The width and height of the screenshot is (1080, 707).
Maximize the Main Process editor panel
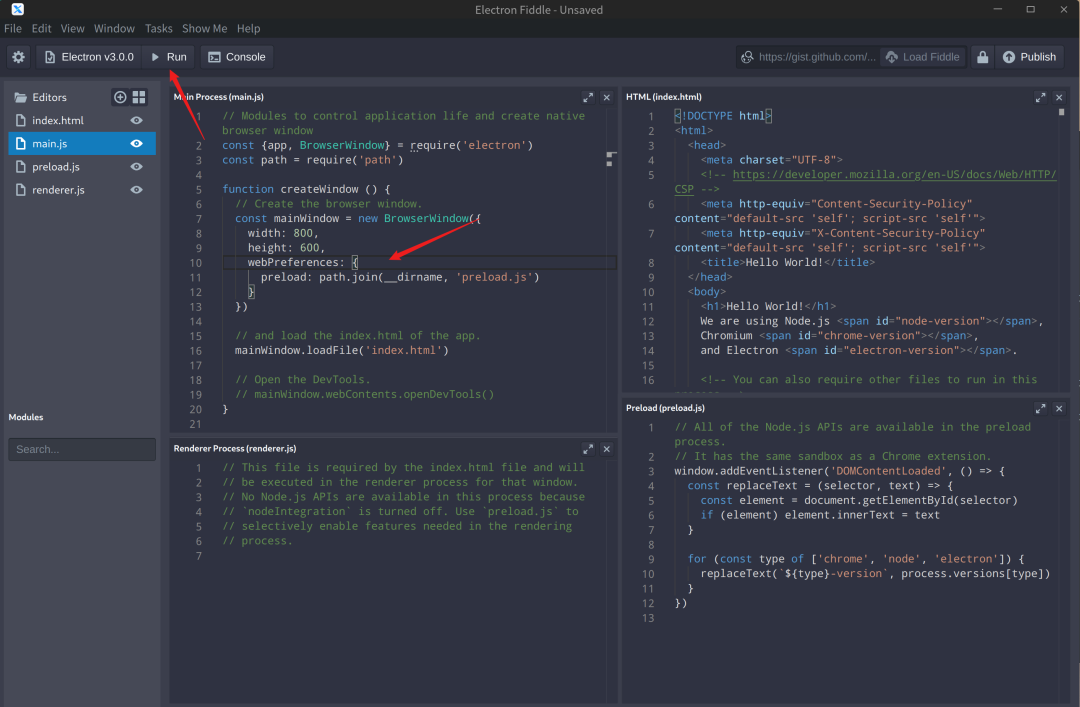[588, 97]
